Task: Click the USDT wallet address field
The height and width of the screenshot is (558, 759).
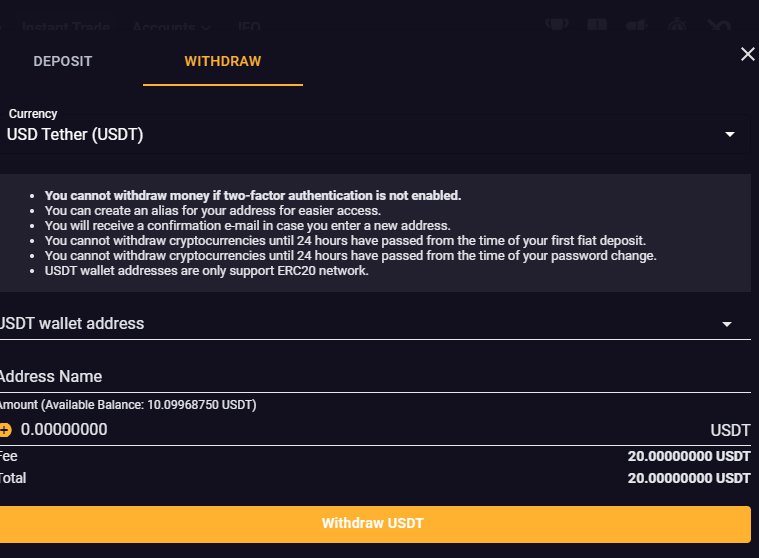Action: 375,324
